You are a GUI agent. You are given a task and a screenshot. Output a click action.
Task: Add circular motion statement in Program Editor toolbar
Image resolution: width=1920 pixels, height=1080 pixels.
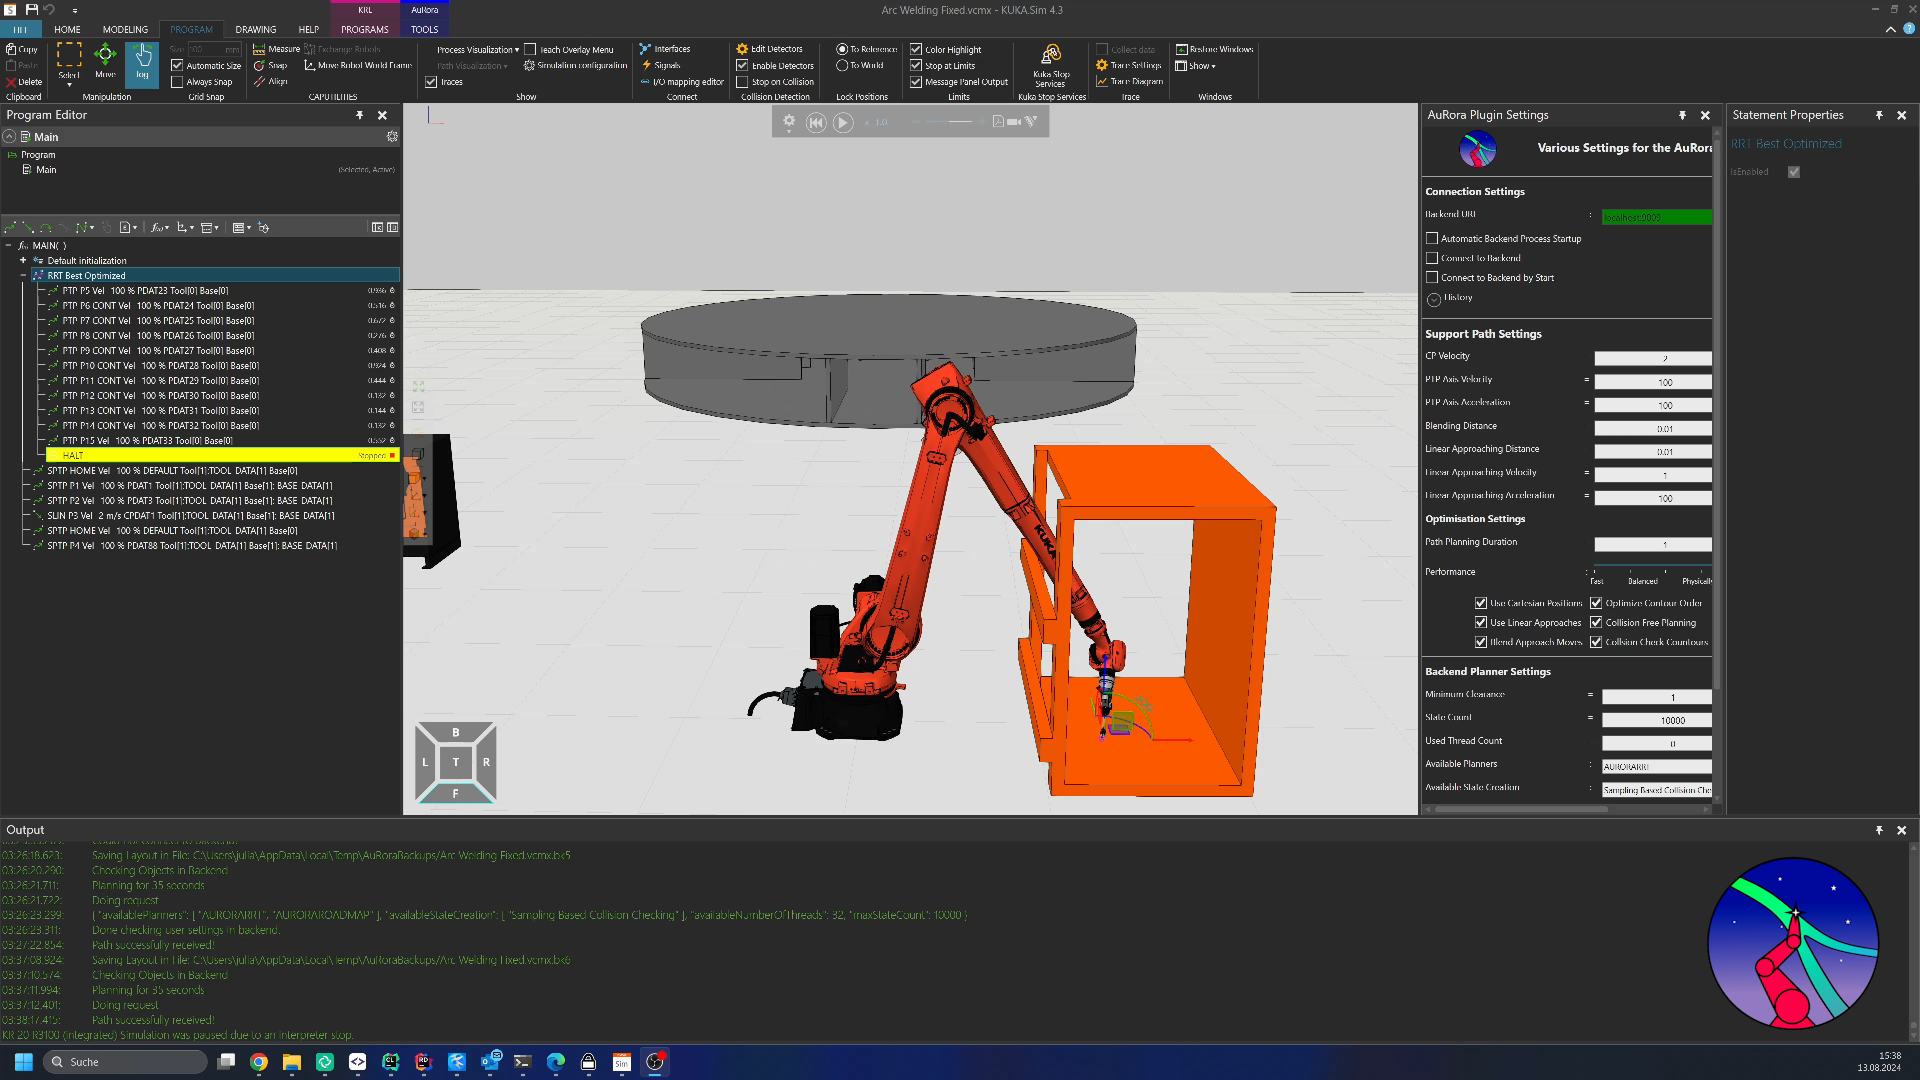point(45,228)
